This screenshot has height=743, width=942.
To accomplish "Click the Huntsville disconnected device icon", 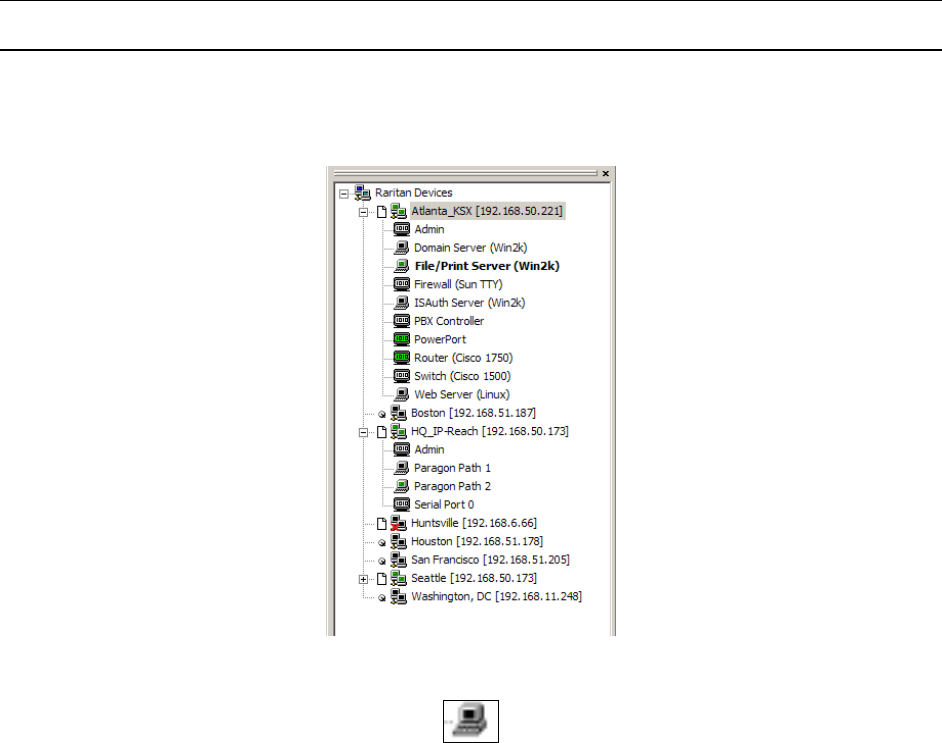I will pyautogui.click(x=398, y=523).
